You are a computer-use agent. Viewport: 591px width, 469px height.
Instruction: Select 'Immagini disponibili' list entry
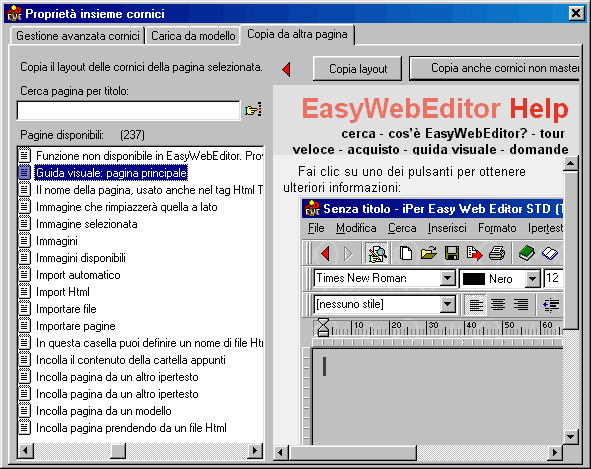coord(81,258)
